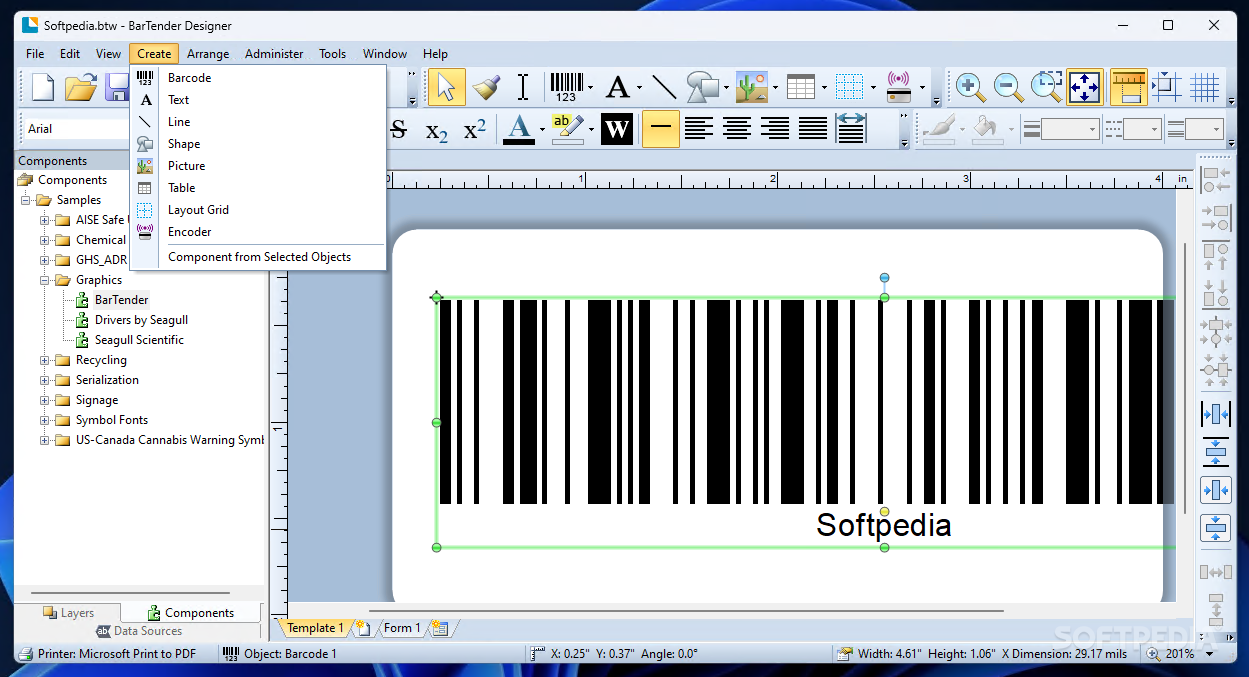Click the encoder card icon in toolbar
Viewport: 1249px width, 677px height.
pos(898,87)
